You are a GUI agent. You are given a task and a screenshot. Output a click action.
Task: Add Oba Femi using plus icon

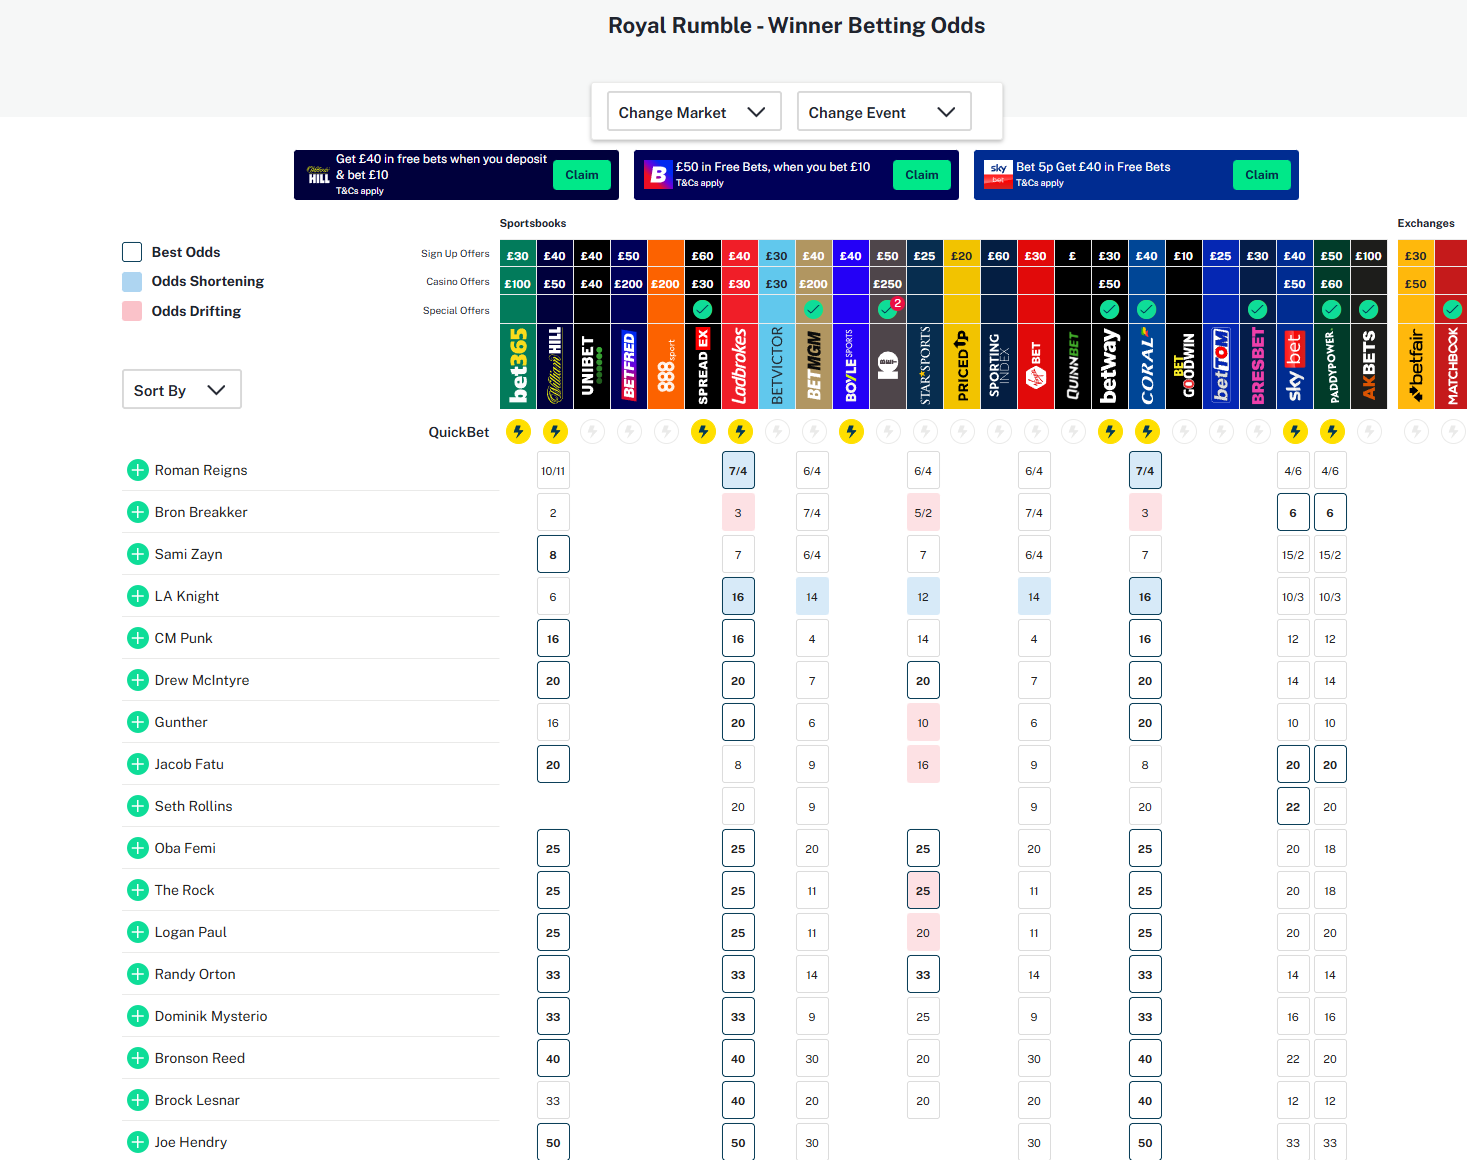(x=138, y=848)
